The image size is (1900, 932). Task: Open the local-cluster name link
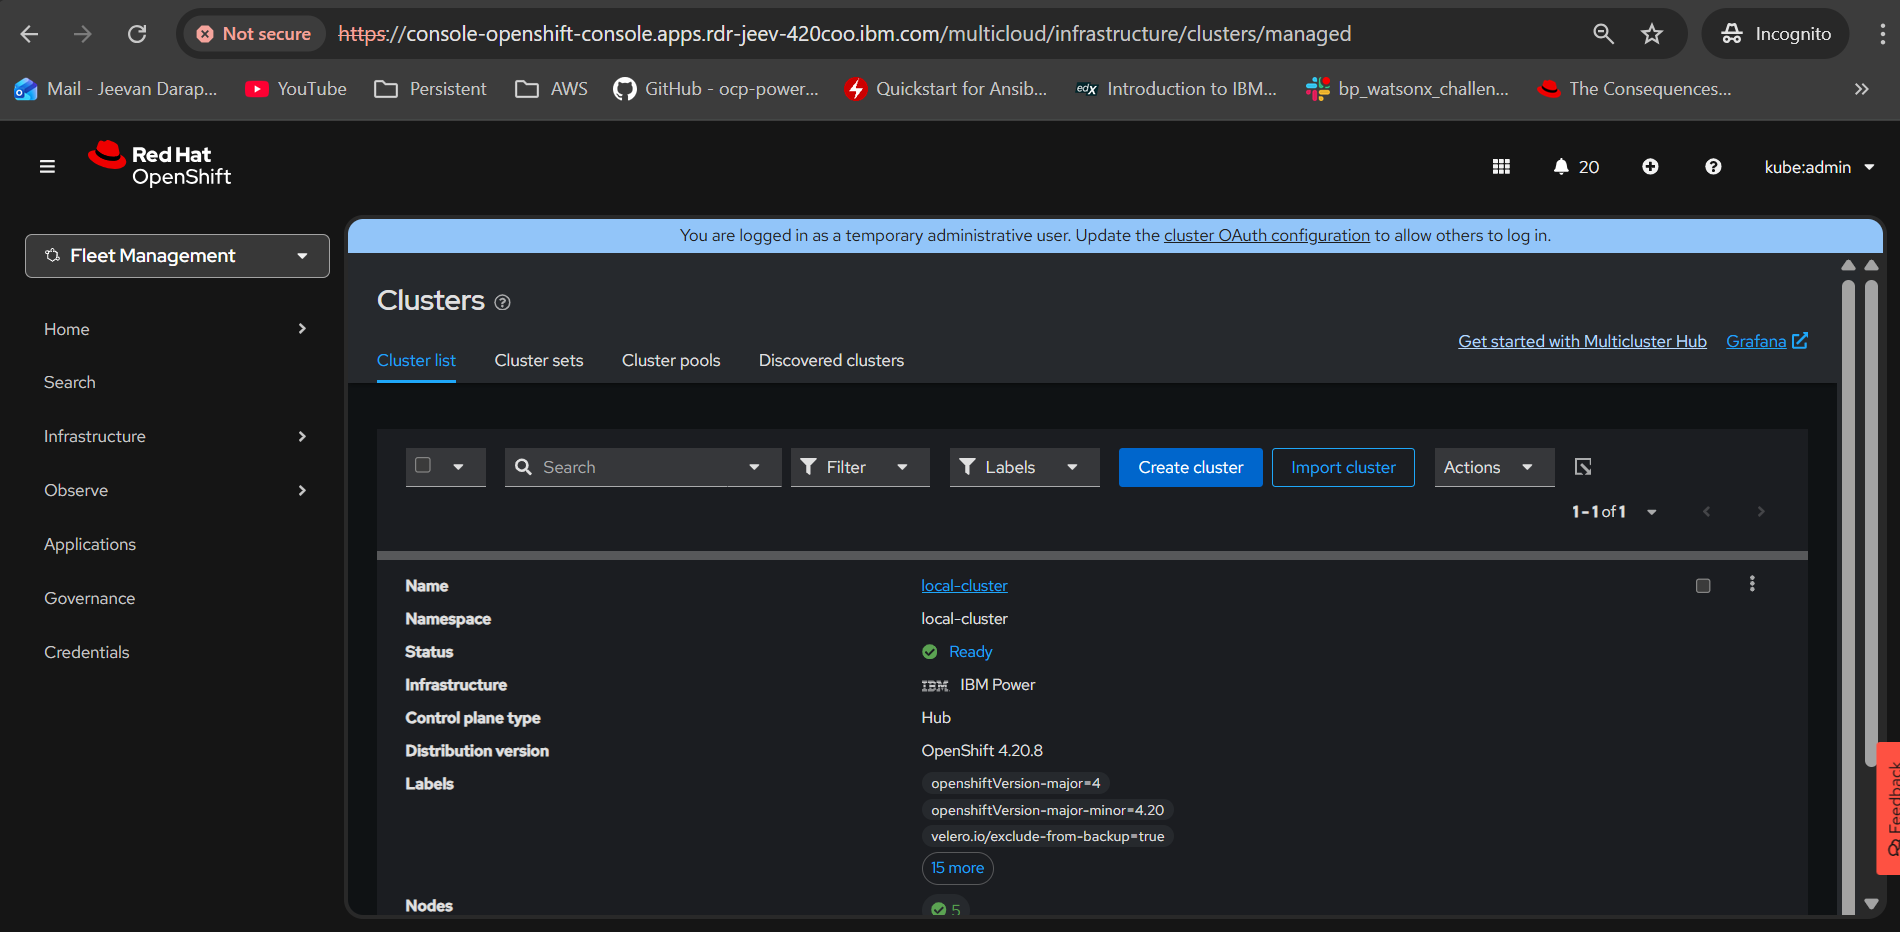(964, 586)
